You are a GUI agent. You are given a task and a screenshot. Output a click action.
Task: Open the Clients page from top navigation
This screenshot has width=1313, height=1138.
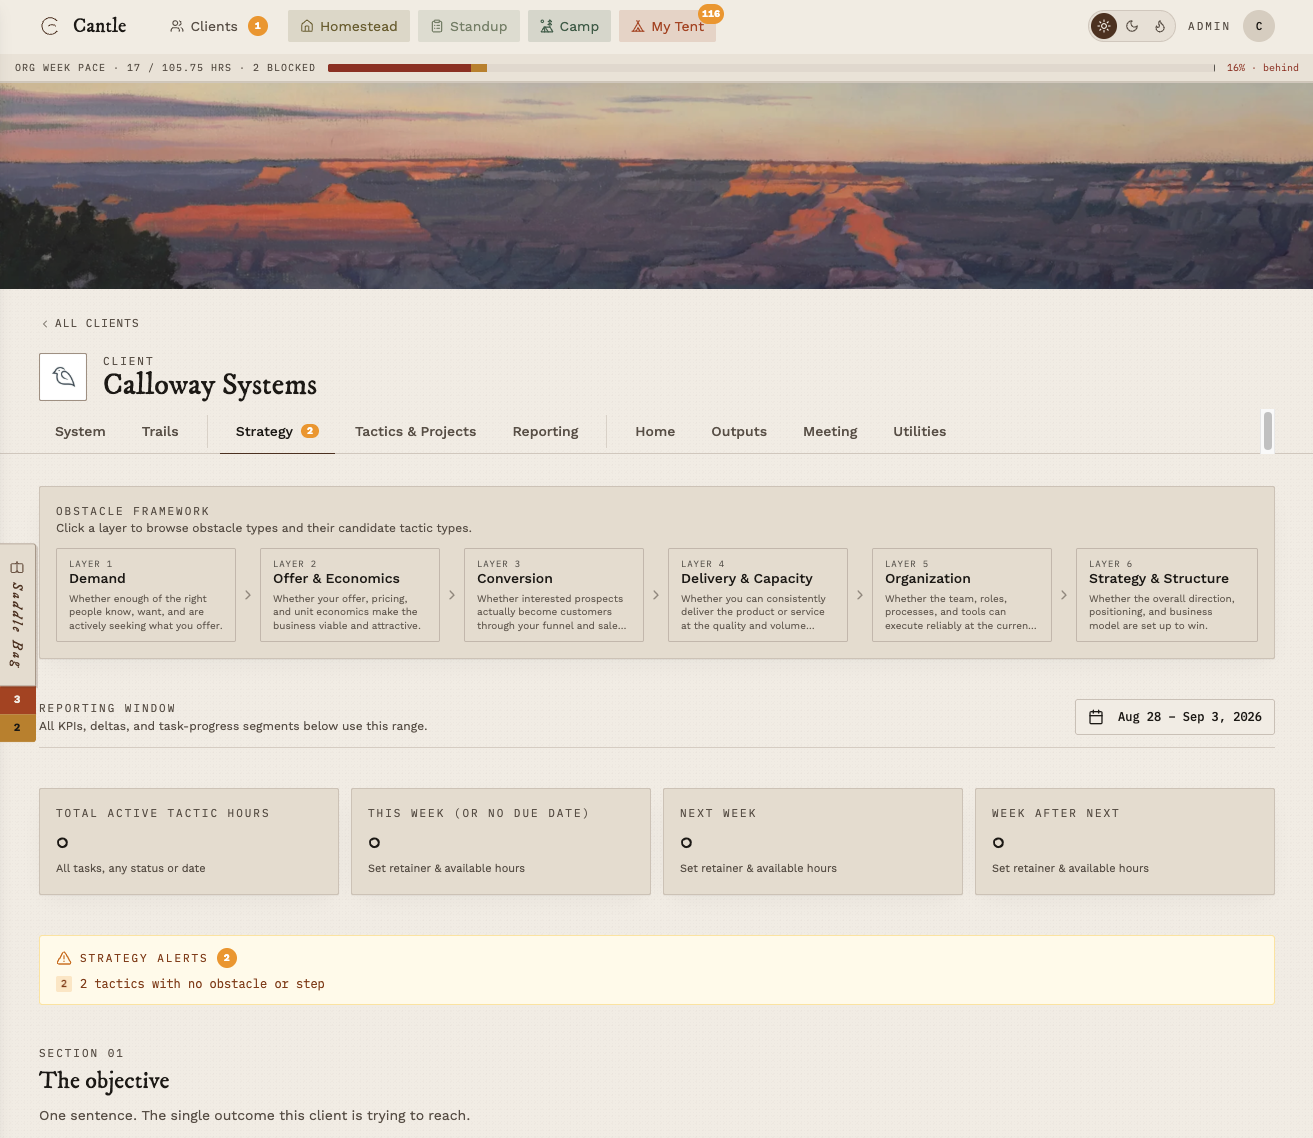[x=218, y=26]
